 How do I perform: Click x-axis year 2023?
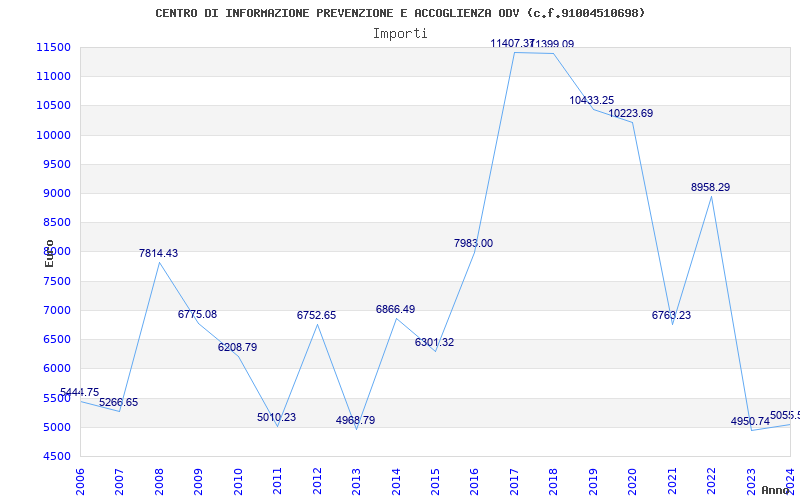[751, 482]
